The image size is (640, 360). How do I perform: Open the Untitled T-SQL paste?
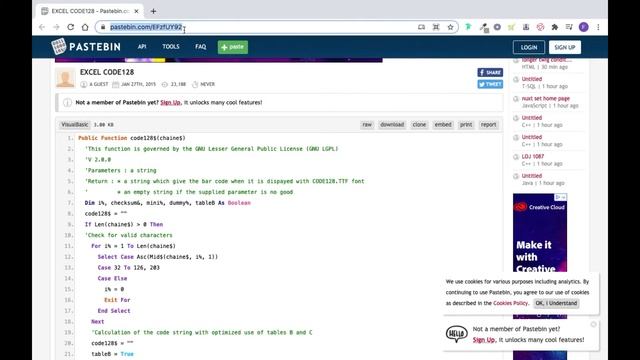pyautogui.click(x=532, y=79)
